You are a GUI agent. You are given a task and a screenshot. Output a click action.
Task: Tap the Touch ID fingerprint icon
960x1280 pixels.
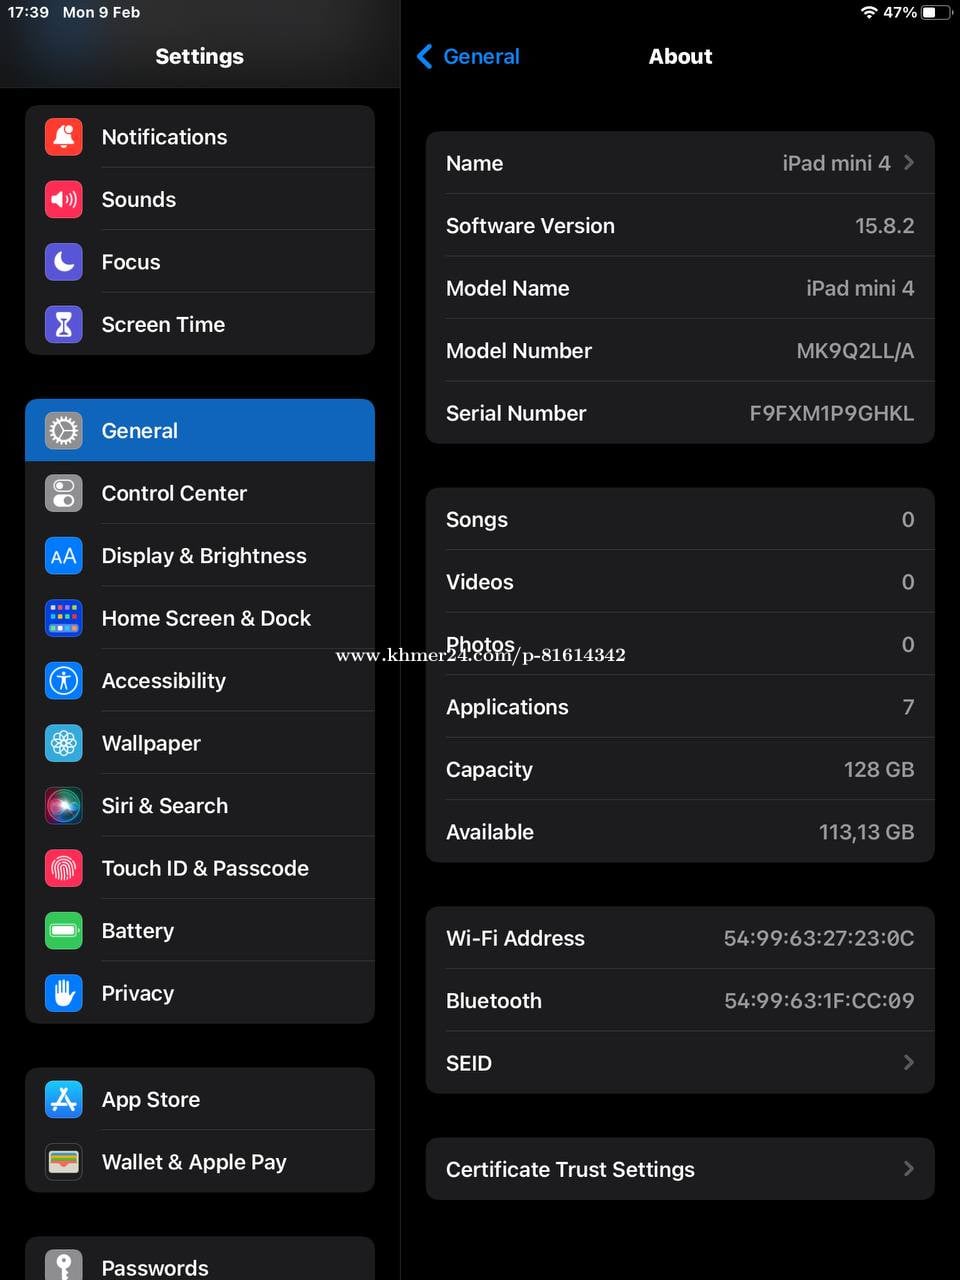coord(64,869)
